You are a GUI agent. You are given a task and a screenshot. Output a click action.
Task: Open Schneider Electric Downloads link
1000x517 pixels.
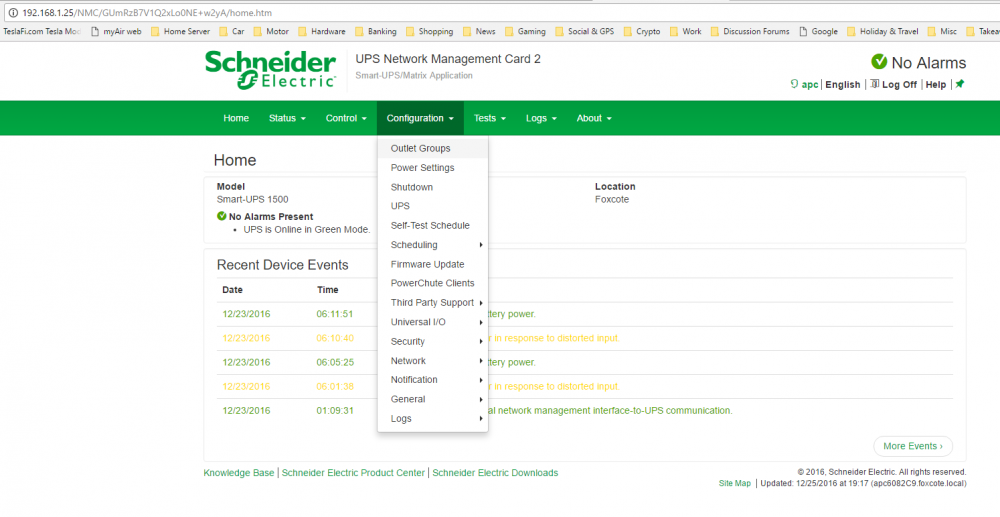495,473
